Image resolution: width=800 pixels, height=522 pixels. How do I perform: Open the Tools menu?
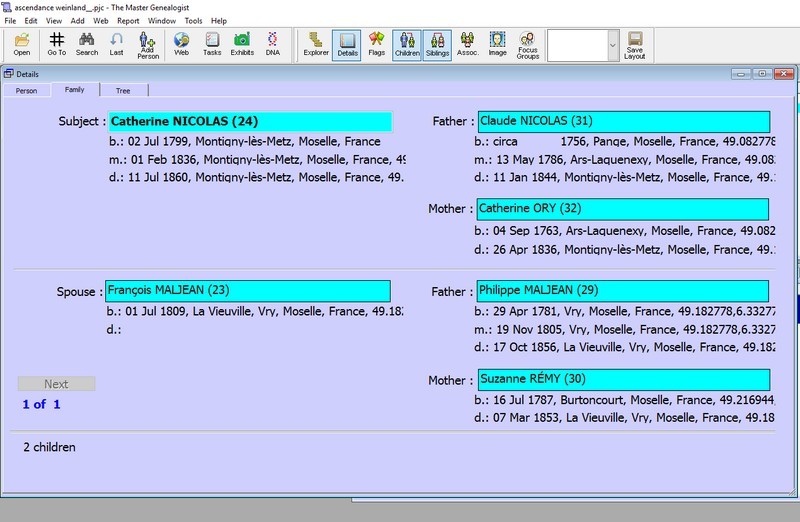point(193,21)
